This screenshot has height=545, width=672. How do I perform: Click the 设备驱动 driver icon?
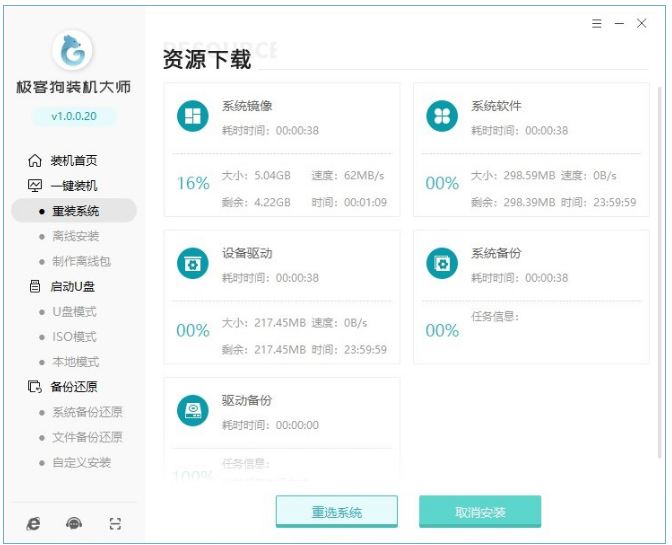(192, 264)
